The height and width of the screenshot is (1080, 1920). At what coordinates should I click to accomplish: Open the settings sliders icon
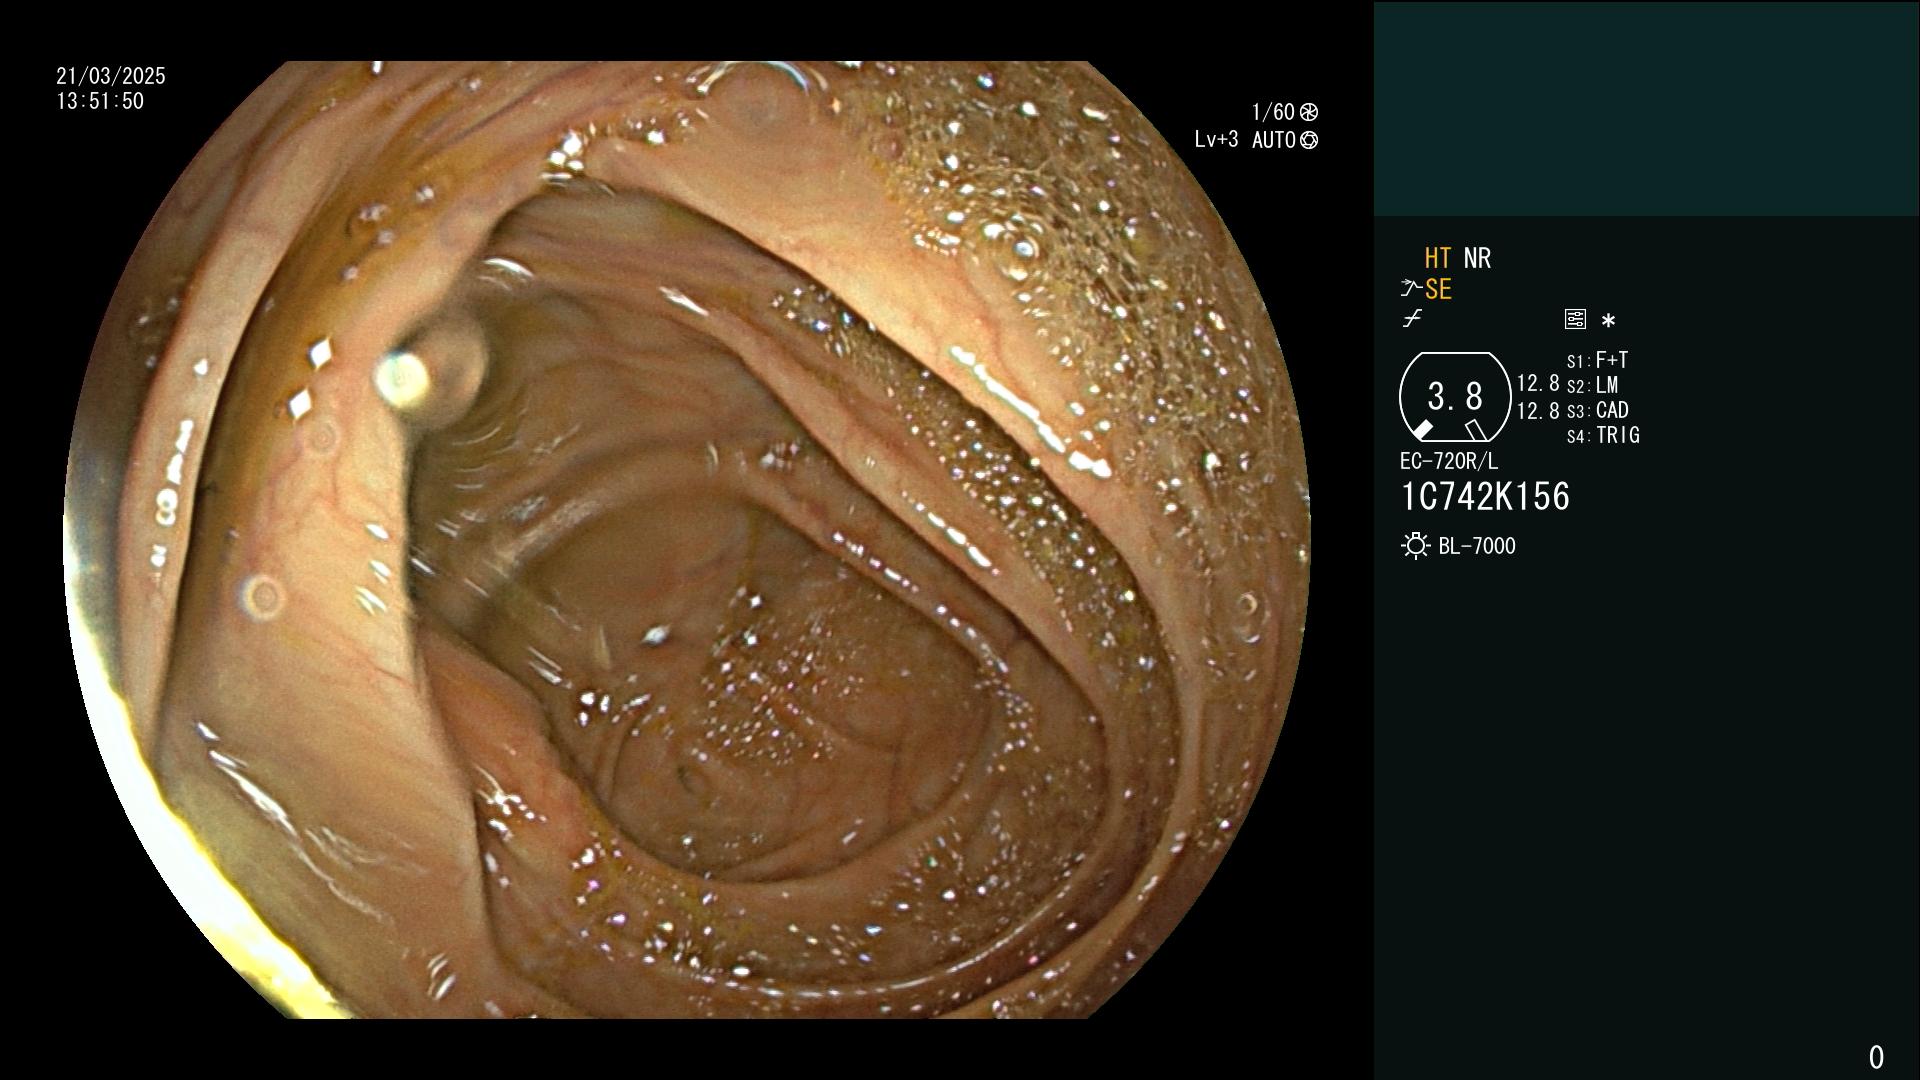pyautogui.click(x=1575, y=319)
